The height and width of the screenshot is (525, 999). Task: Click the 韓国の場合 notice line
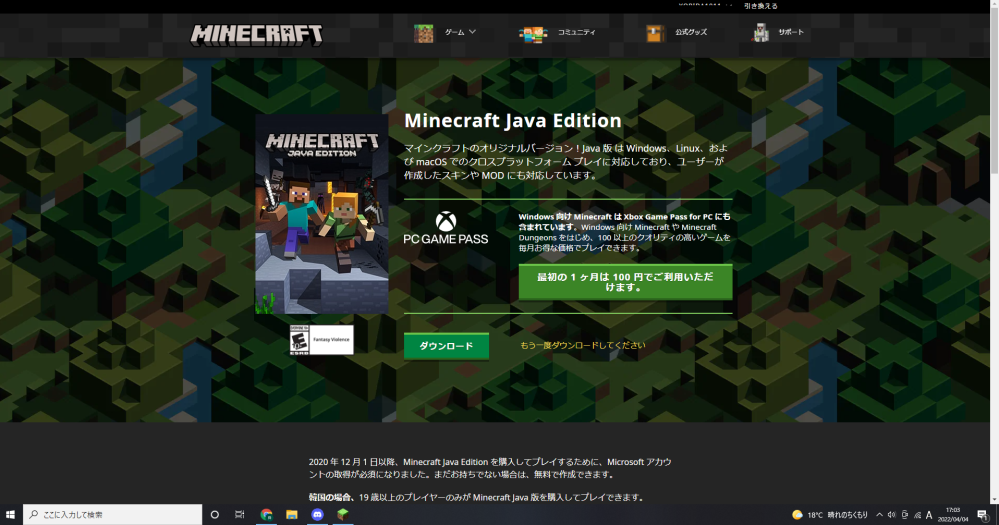click(x=478, y=497)
